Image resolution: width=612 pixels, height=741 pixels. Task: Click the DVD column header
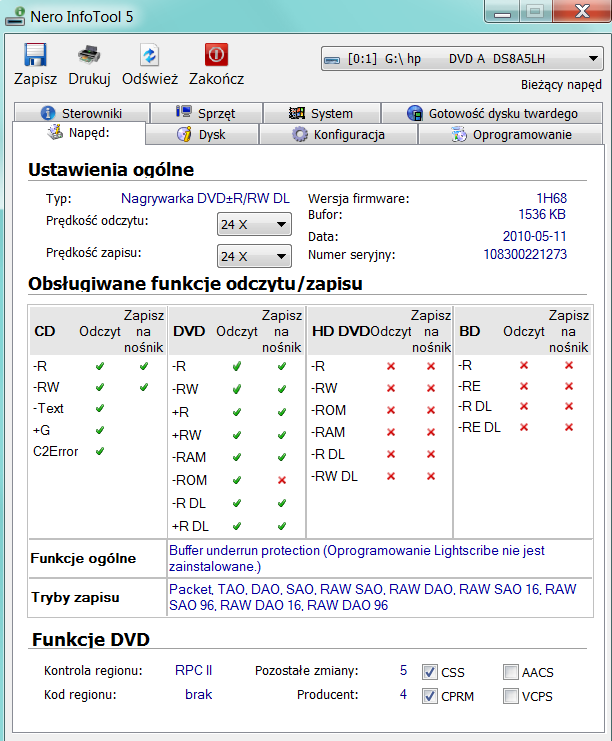pos(189,331)
